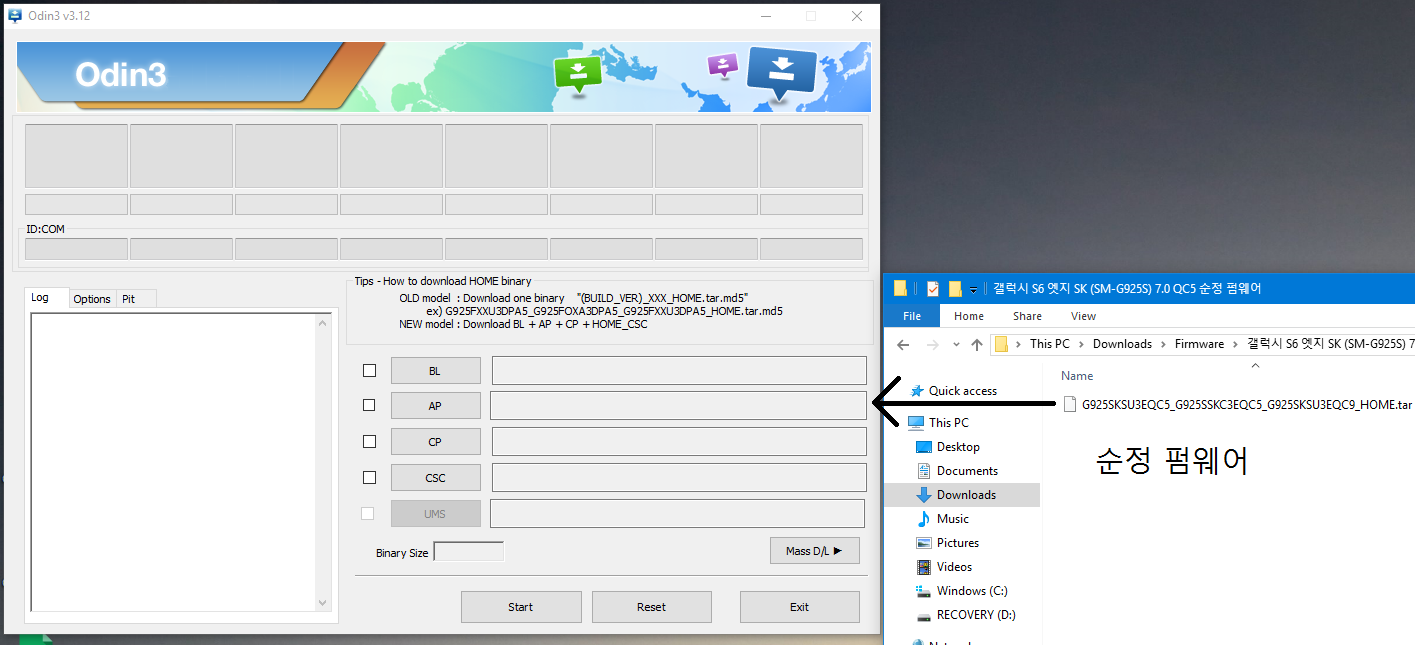The image size is (1415, 645).
Task: Tick the AP checkbox
Action: (x=370, y=406)
